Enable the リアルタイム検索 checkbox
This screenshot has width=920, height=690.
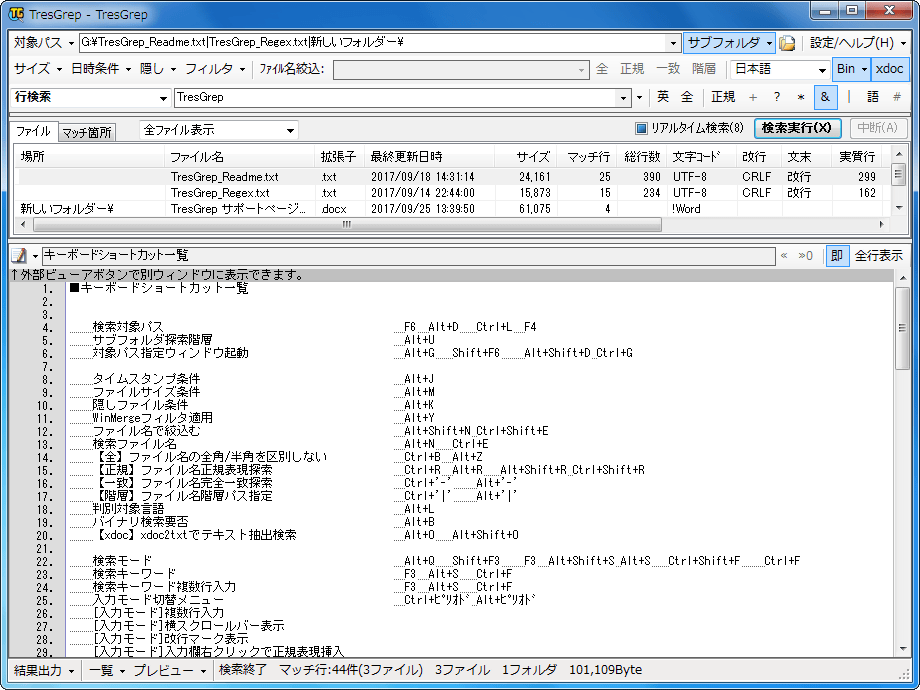pos(642,128)
